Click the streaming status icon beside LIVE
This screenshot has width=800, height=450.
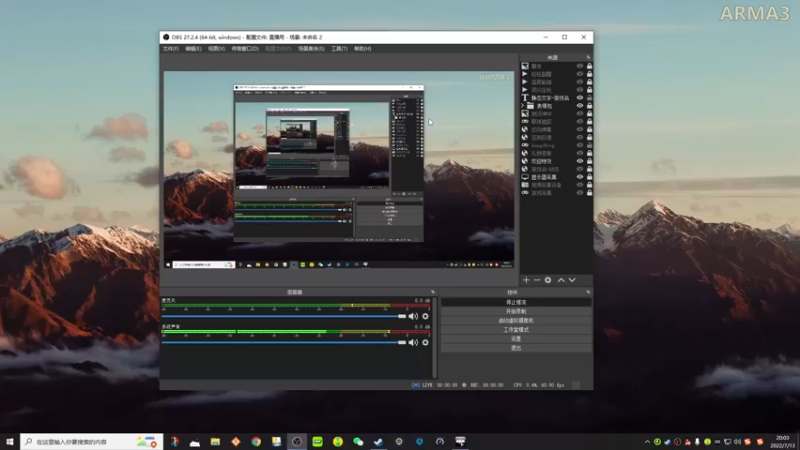coord(415,385)
